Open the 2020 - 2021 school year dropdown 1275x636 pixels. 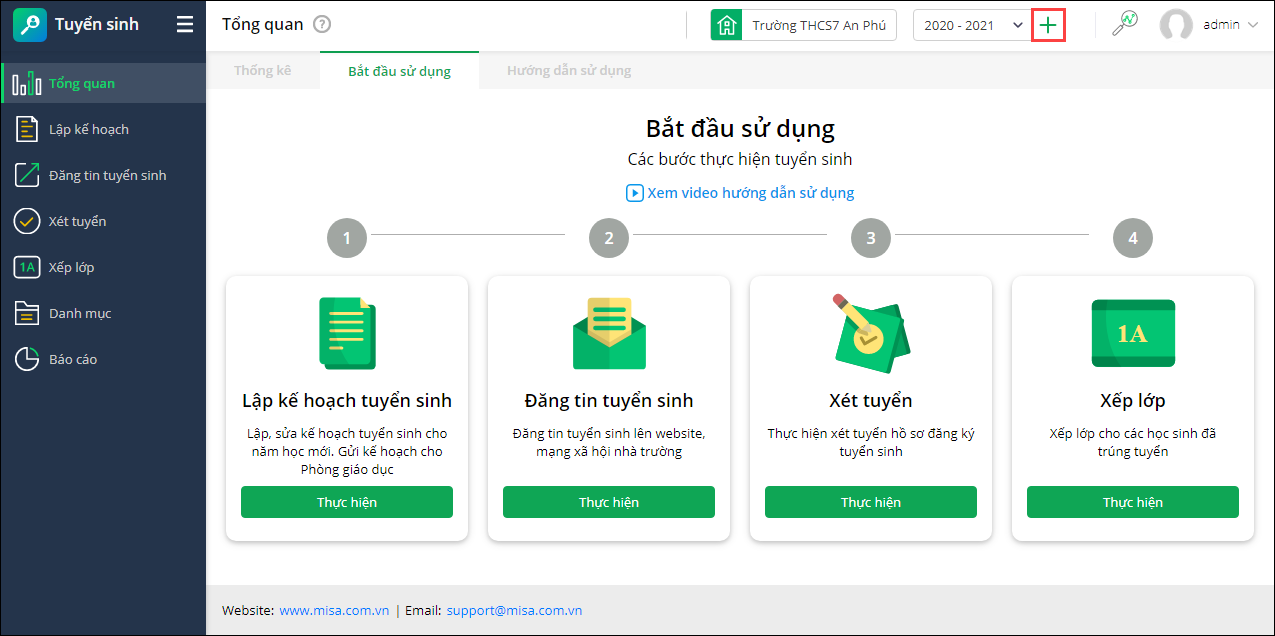coord(972,25)
